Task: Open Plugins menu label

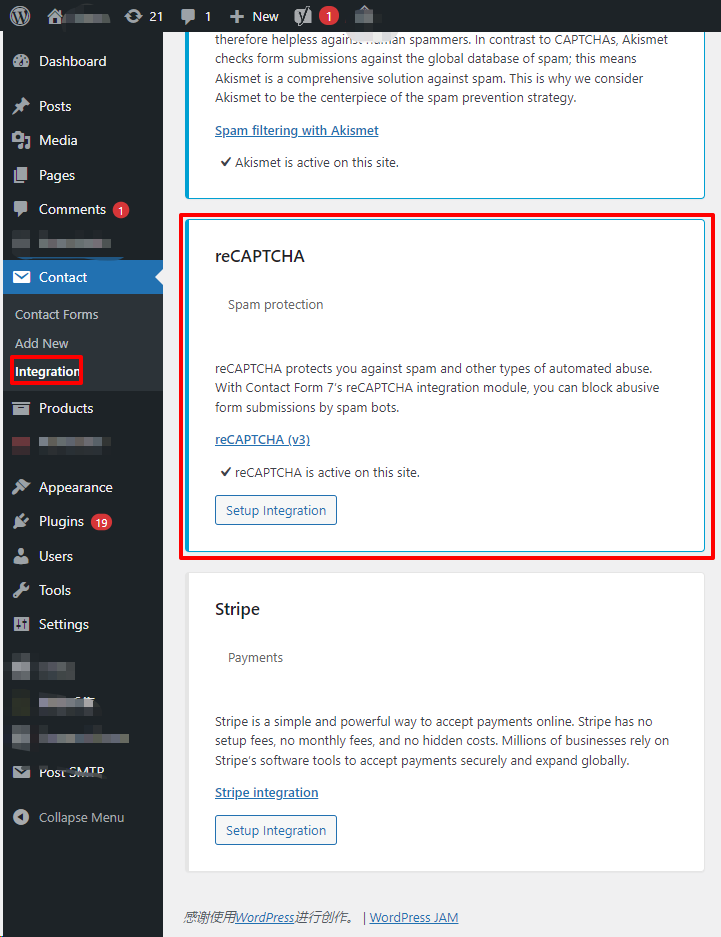Action: 62,522
